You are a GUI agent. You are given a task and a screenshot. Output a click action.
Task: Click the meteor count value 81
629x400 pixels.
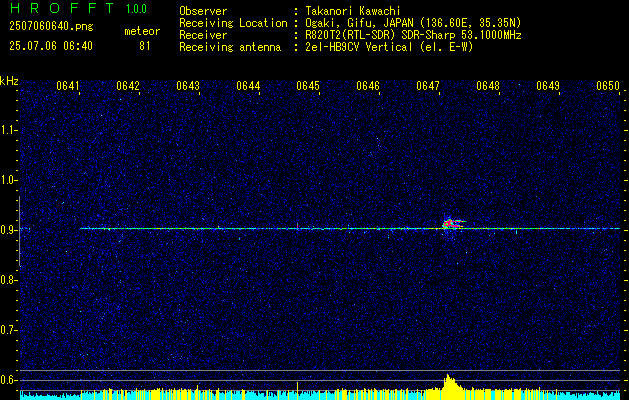click(x=145, y=46)
